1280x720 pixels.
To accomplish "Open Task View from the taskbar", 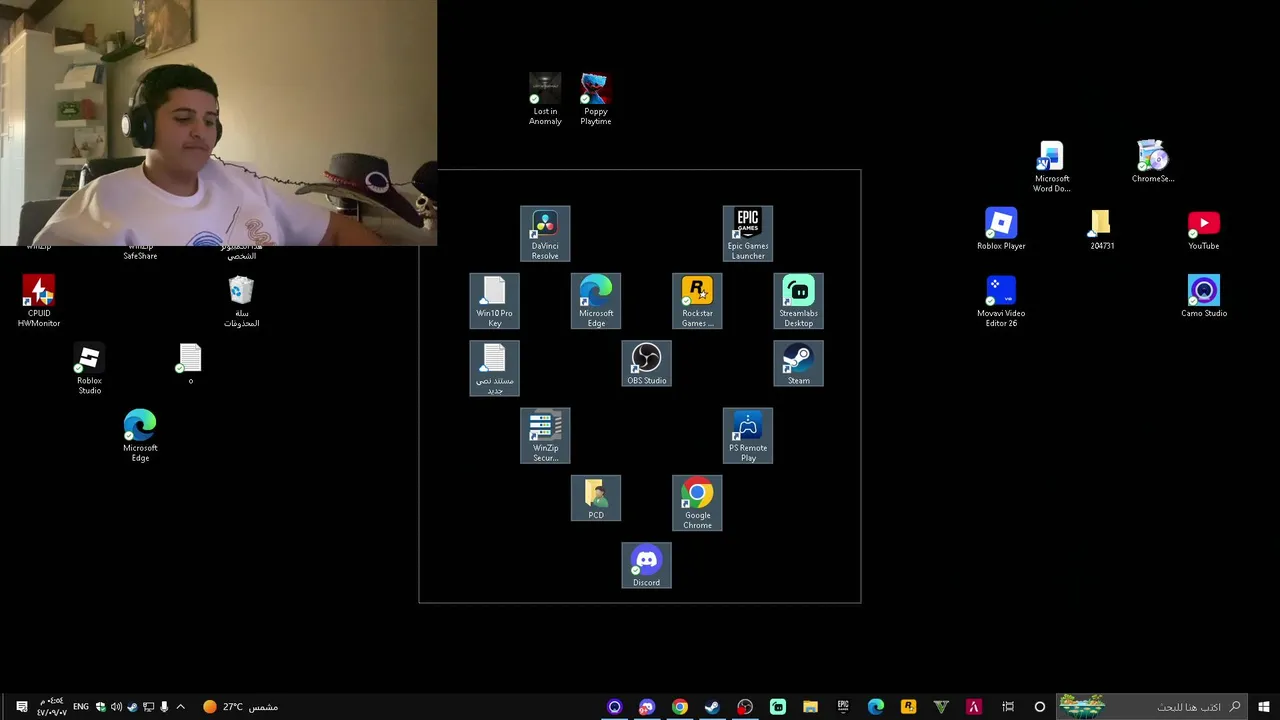I will tap(1008, 707).
